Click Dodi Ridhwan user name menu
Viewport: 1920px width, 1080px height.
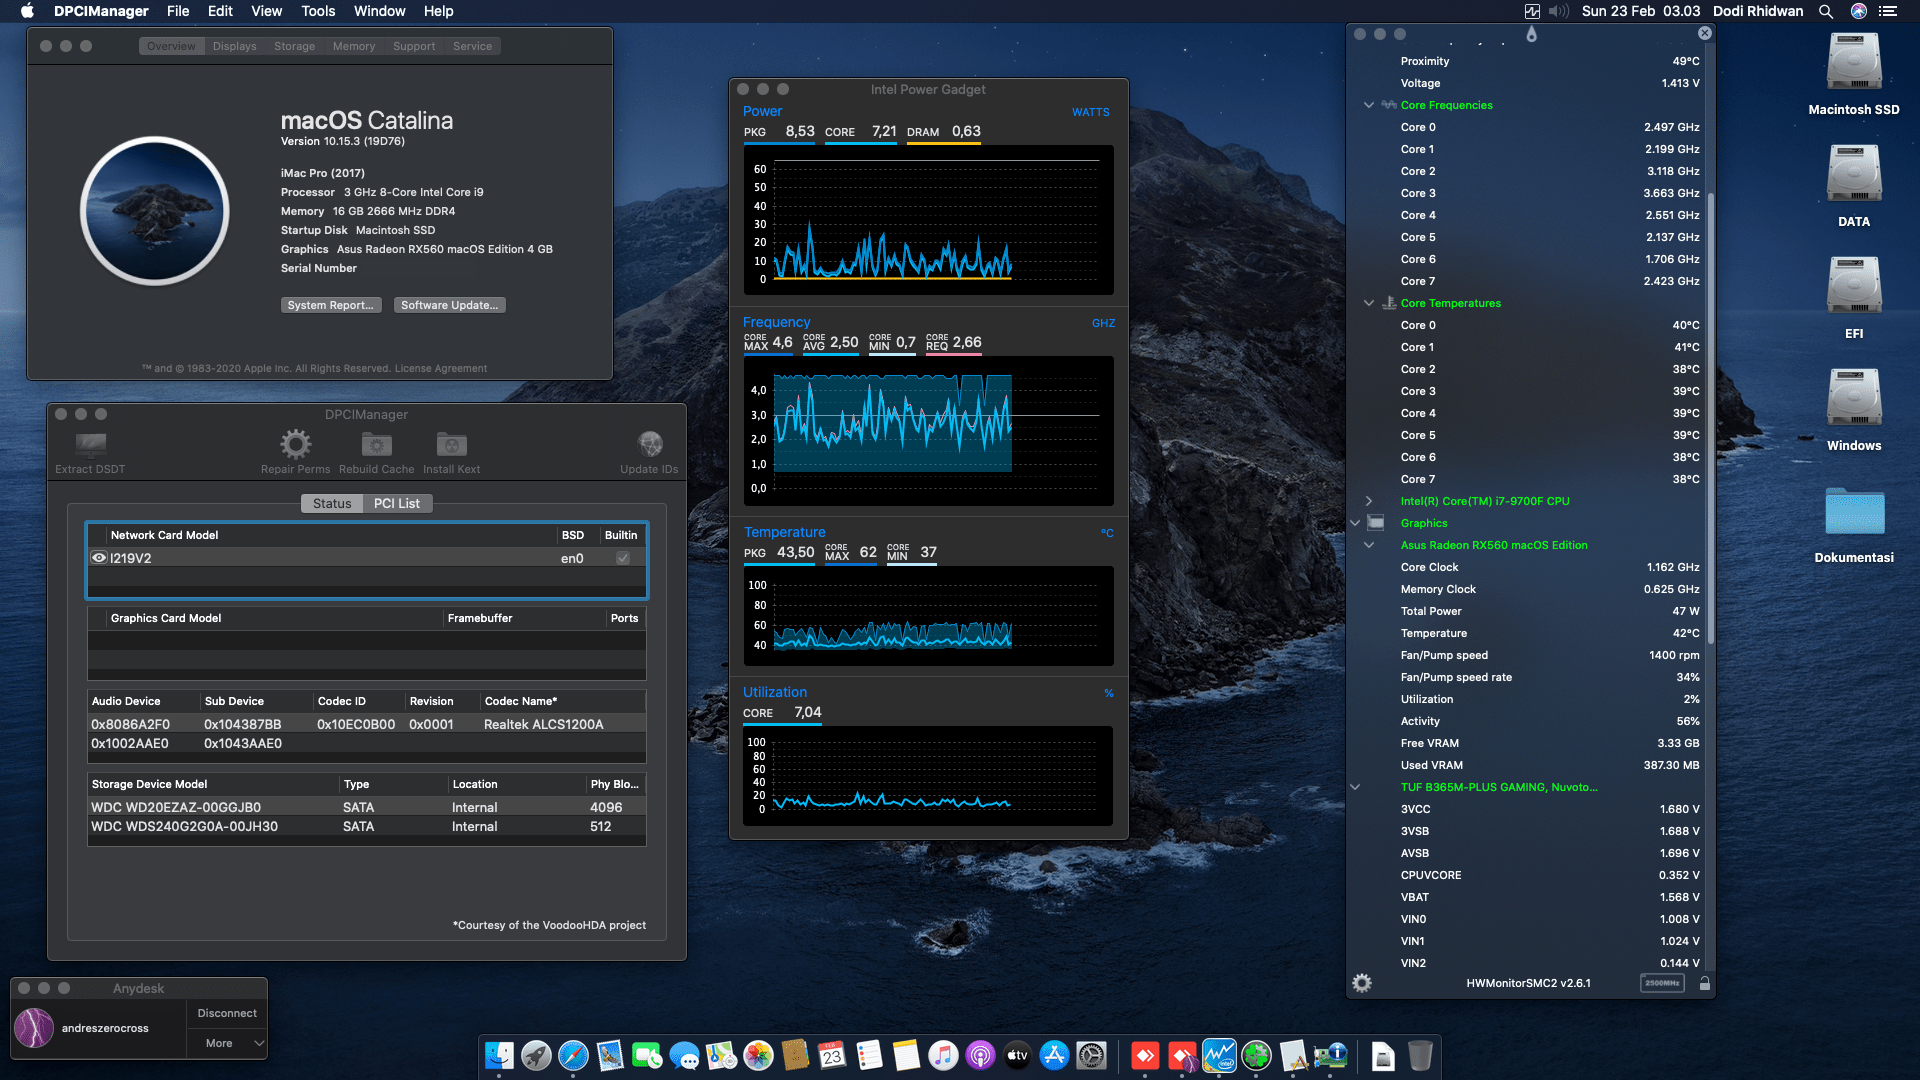[x=1758, y=11]
